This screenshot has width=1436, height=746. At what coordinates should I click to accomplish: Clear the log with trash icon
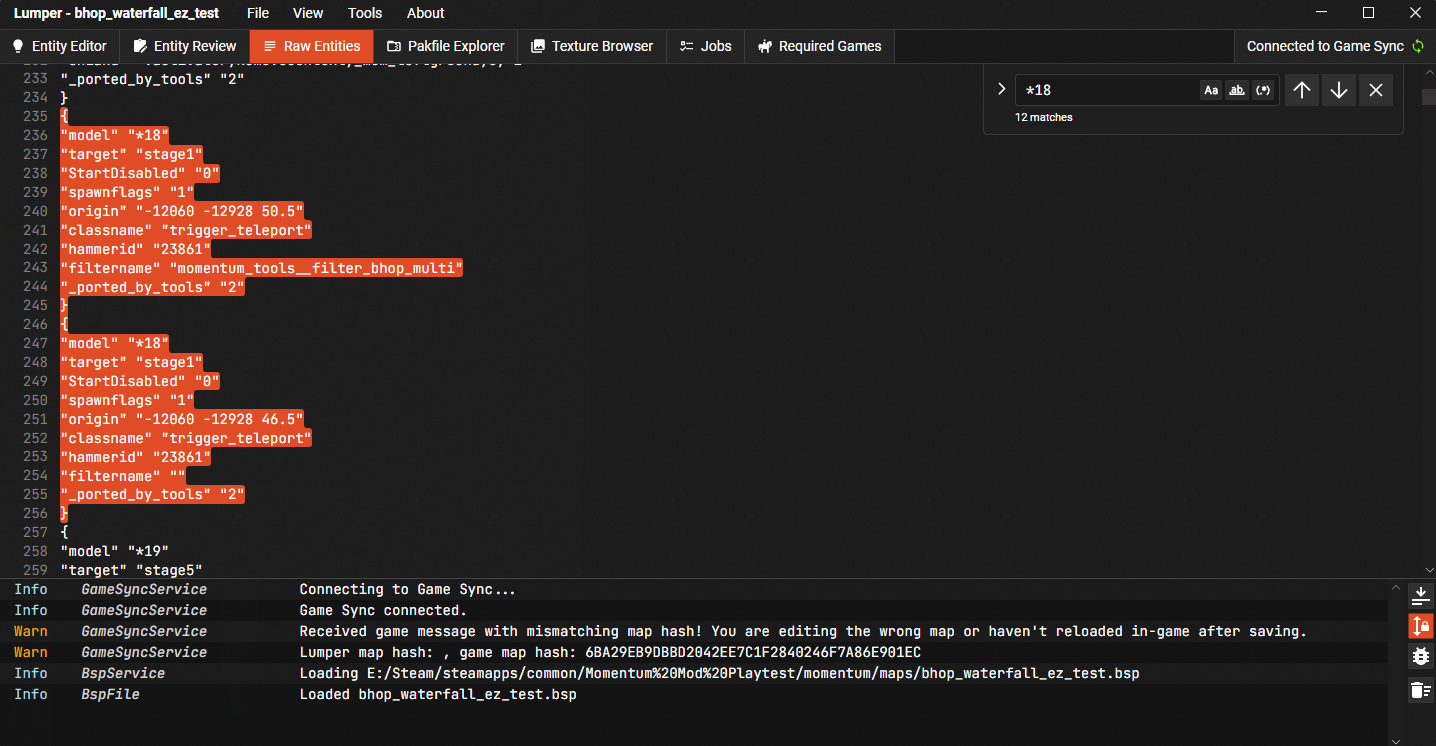1420,689
